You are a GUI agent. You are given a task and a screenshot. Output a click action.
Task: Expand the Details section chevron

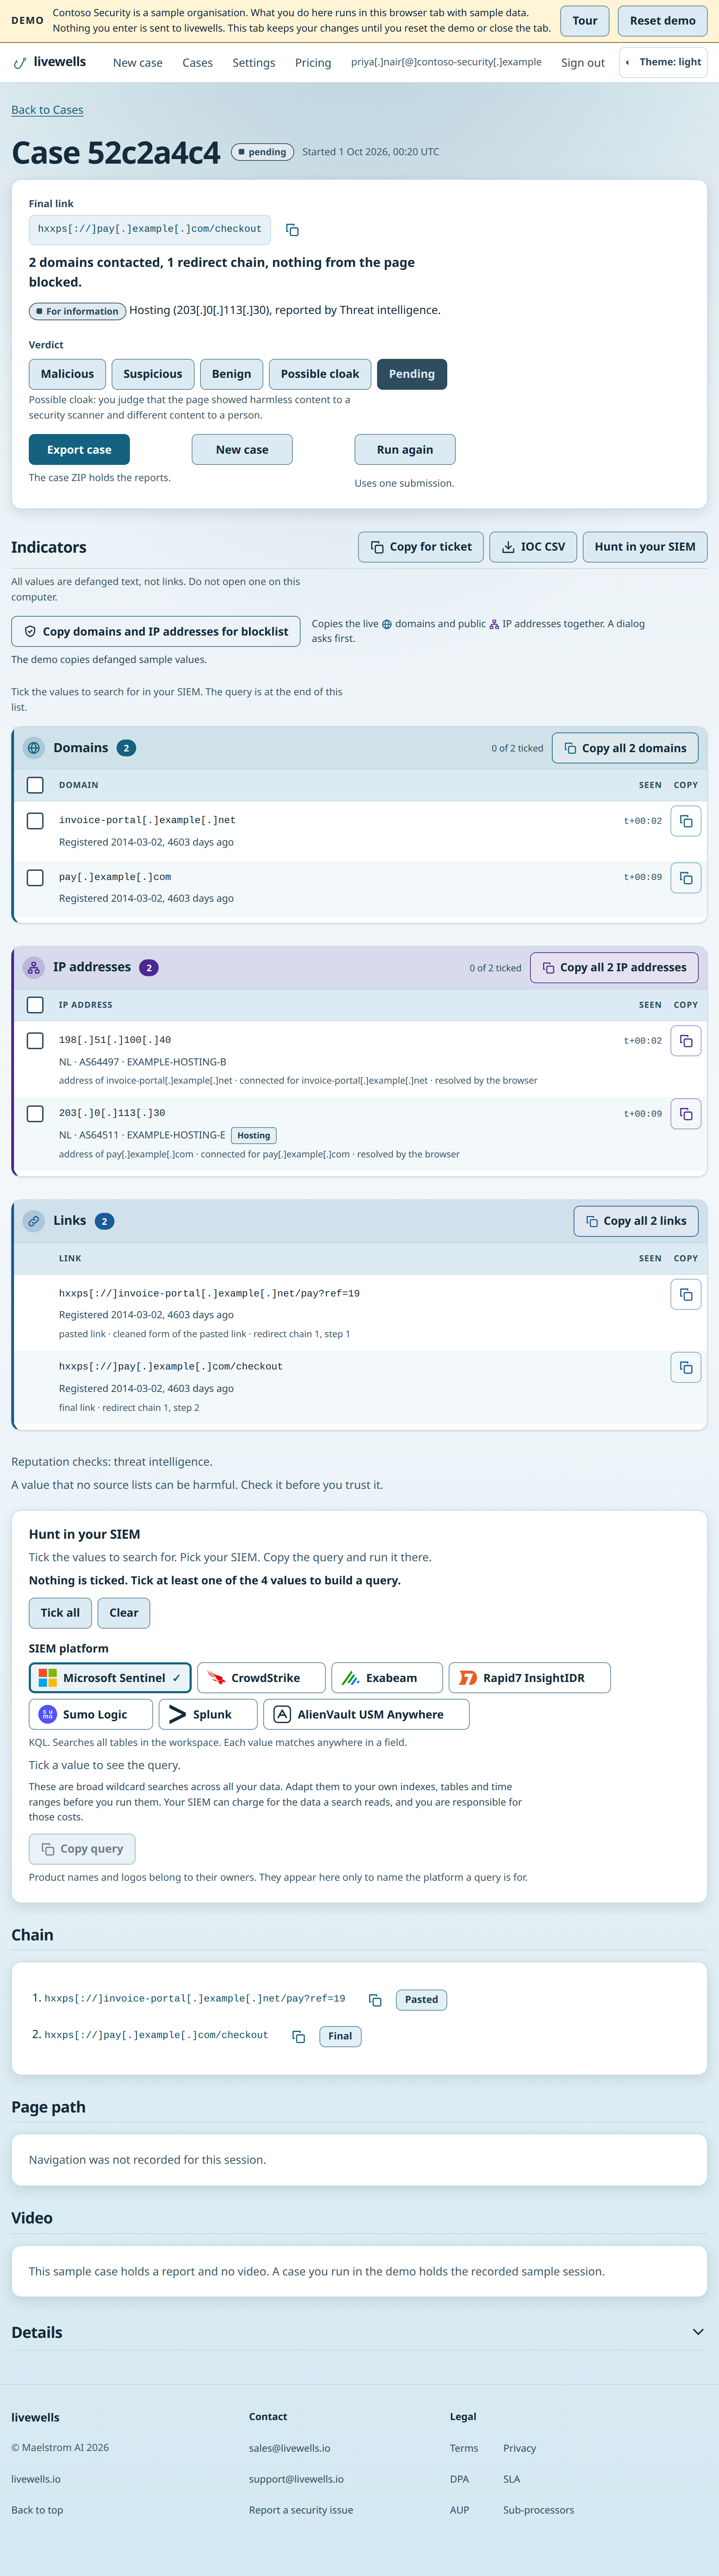(698, 2332)
